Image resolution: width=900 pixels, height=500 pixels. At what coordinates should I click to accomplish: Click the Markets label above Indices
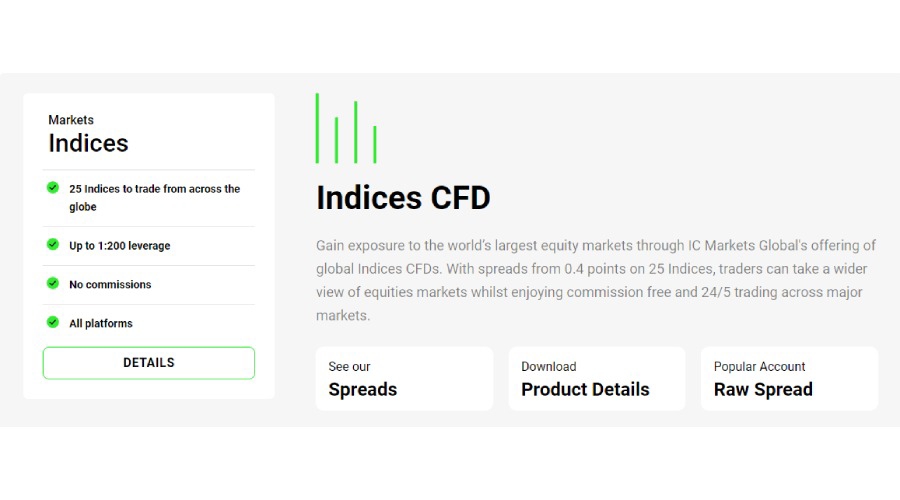(x=71, y=120)
